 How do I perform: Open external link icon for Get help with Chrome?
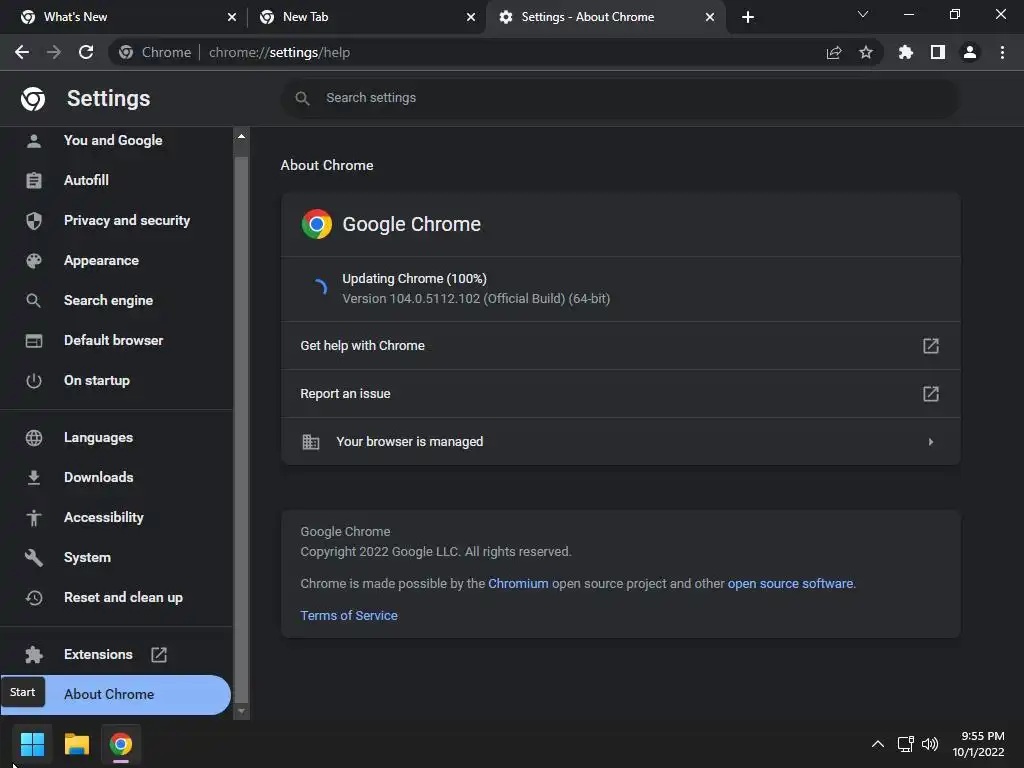pyautogui.click(x=931, y=345)
